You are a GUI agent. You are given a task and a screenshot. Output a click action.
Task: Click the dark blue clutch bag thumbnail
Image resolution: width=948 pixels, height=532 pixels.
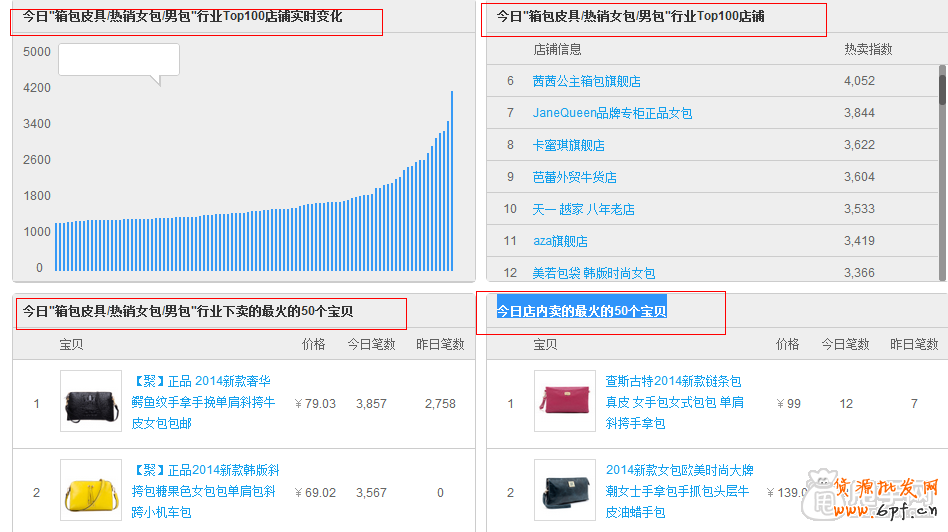565,490
